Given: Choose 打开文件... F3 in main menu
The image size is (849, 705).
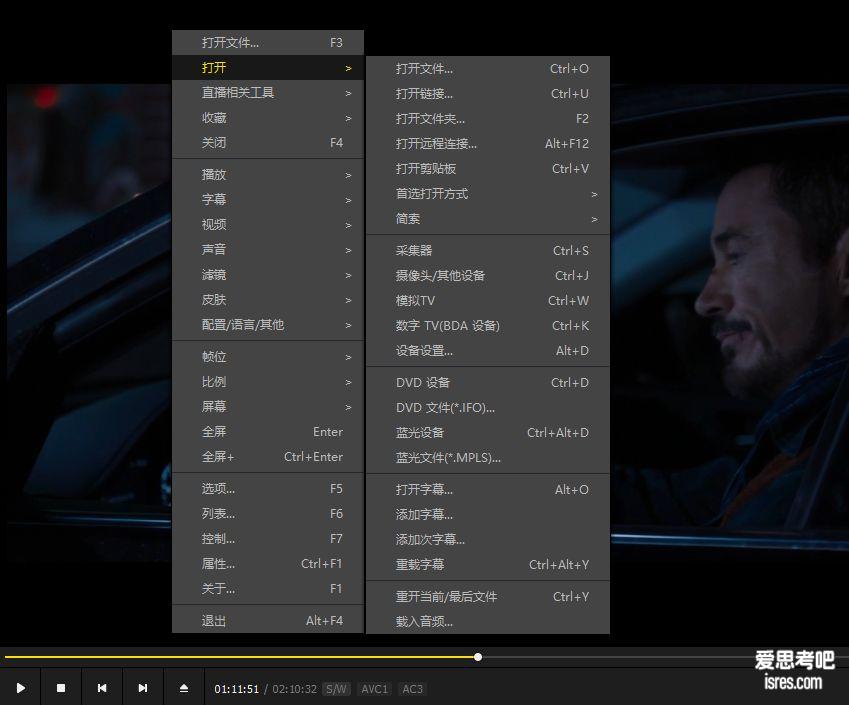Looking at the screenshot, I should click(268, 43).
